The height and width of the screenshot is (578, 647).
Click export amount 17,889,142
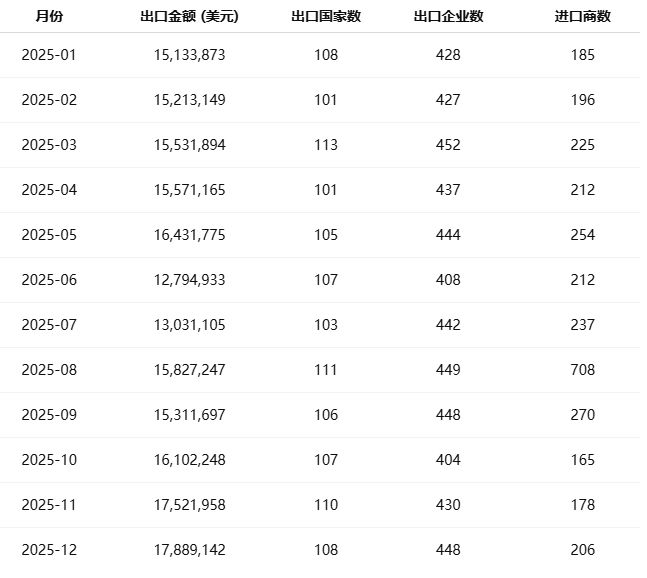pyautogui.click(x=190, y=550)
